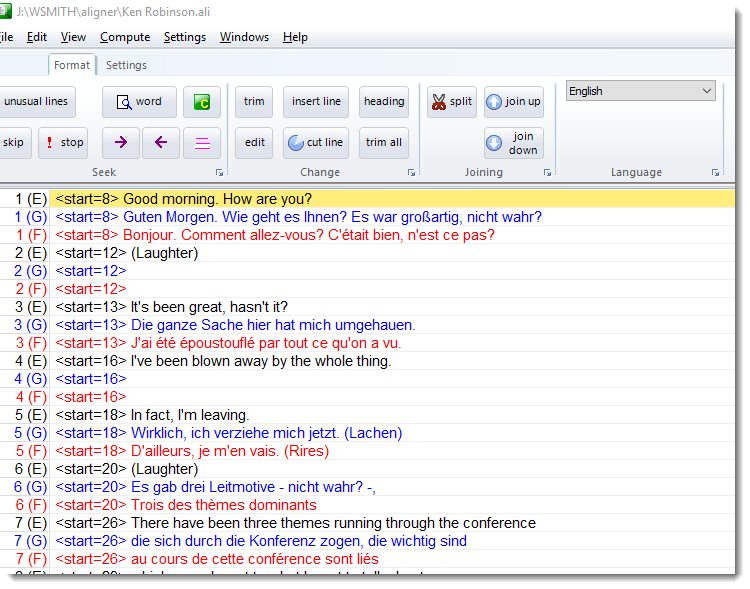The width and height of the screenshot is (750, 589).
Task: Select empty German row 2 (G) start=12
Action: [367, 271]
